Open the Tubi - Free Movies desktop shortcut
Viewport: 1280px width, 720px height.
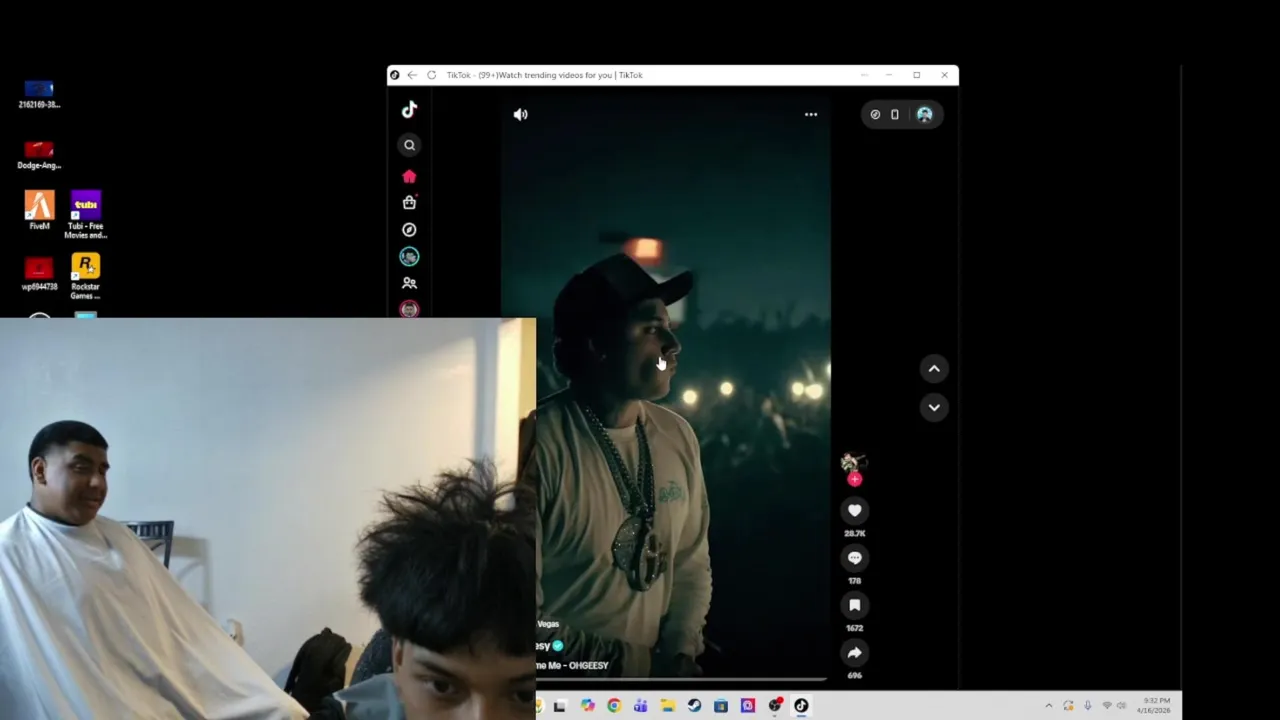[86, 215]
